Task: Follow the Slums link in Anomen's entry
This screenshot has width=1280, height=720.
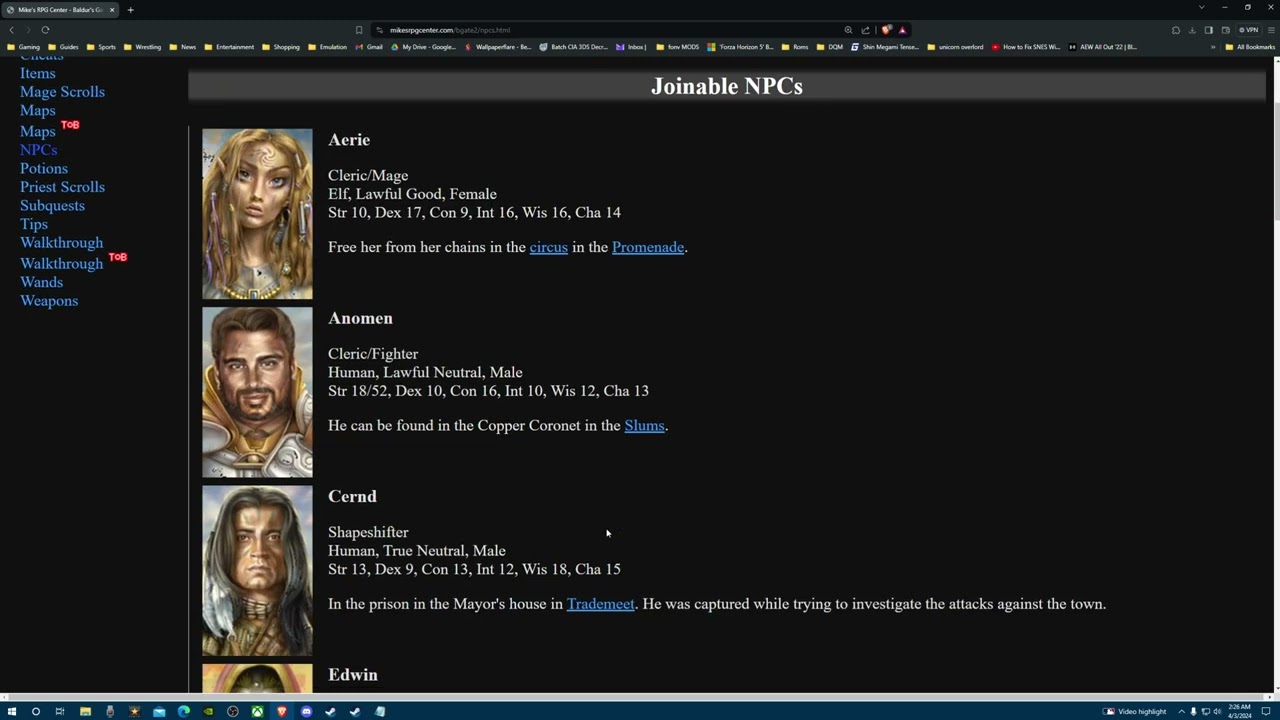Action: pyautogui.click(x=644, y=426)
